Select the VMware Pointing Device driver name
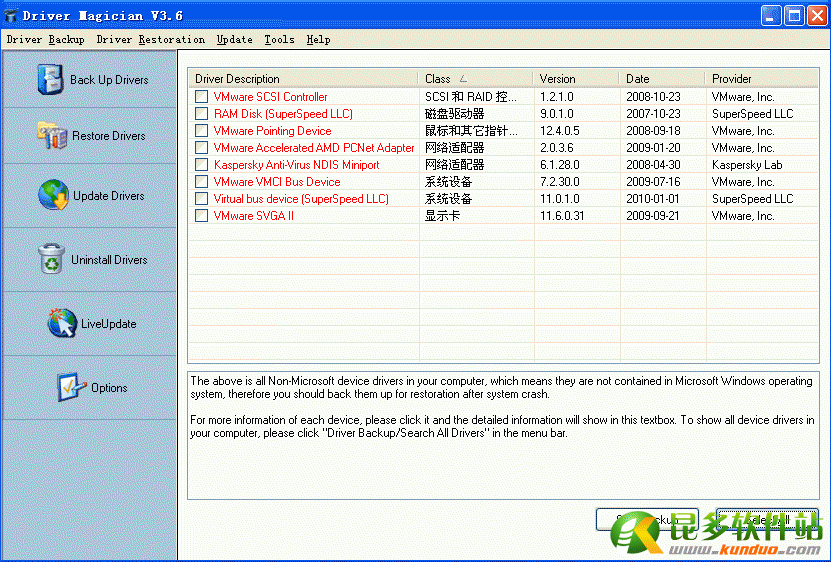Screen dimensions: 831x562 (272, 130)
